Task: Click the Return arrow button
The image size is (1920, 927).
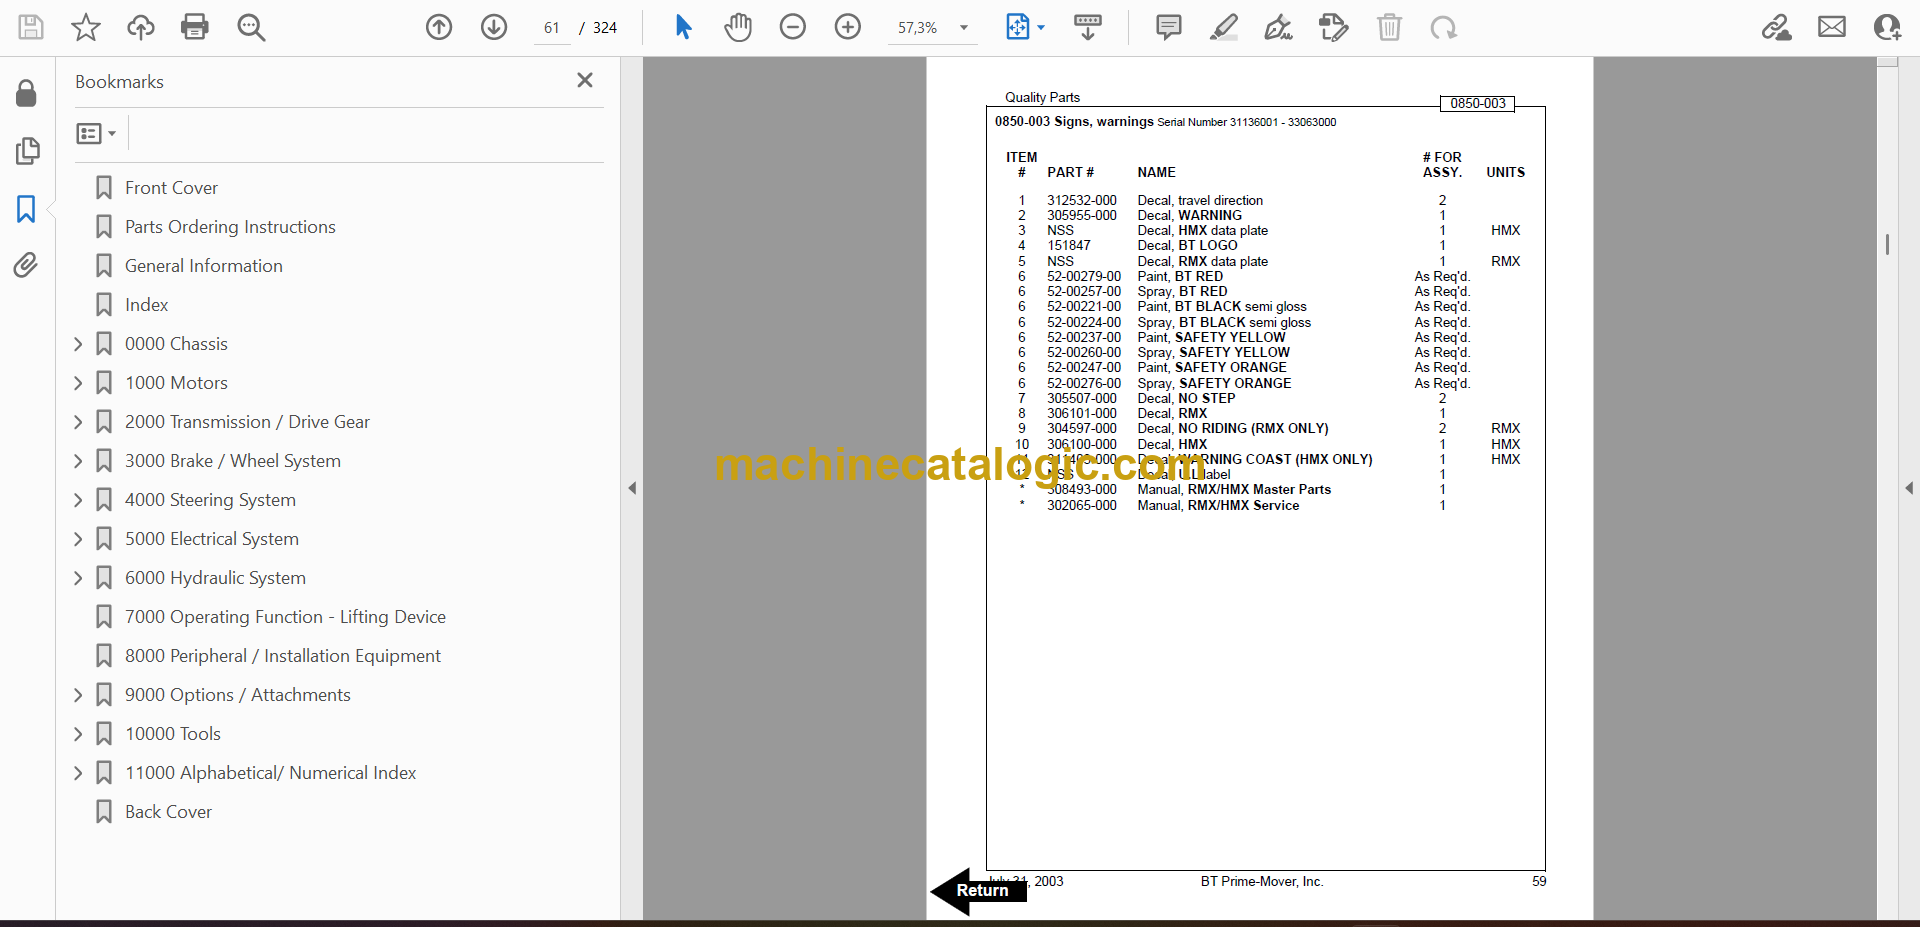Action: click(979, 890)
